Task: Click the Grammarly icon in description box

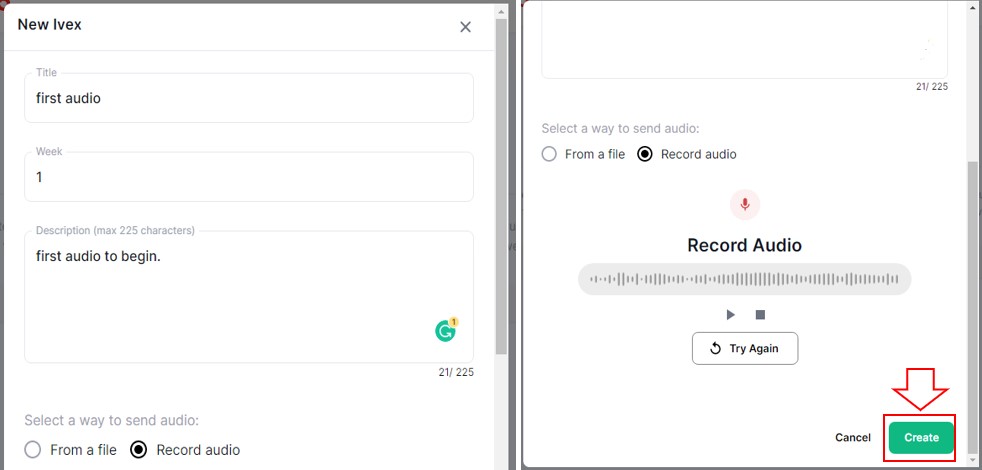Action: (446, 331)
